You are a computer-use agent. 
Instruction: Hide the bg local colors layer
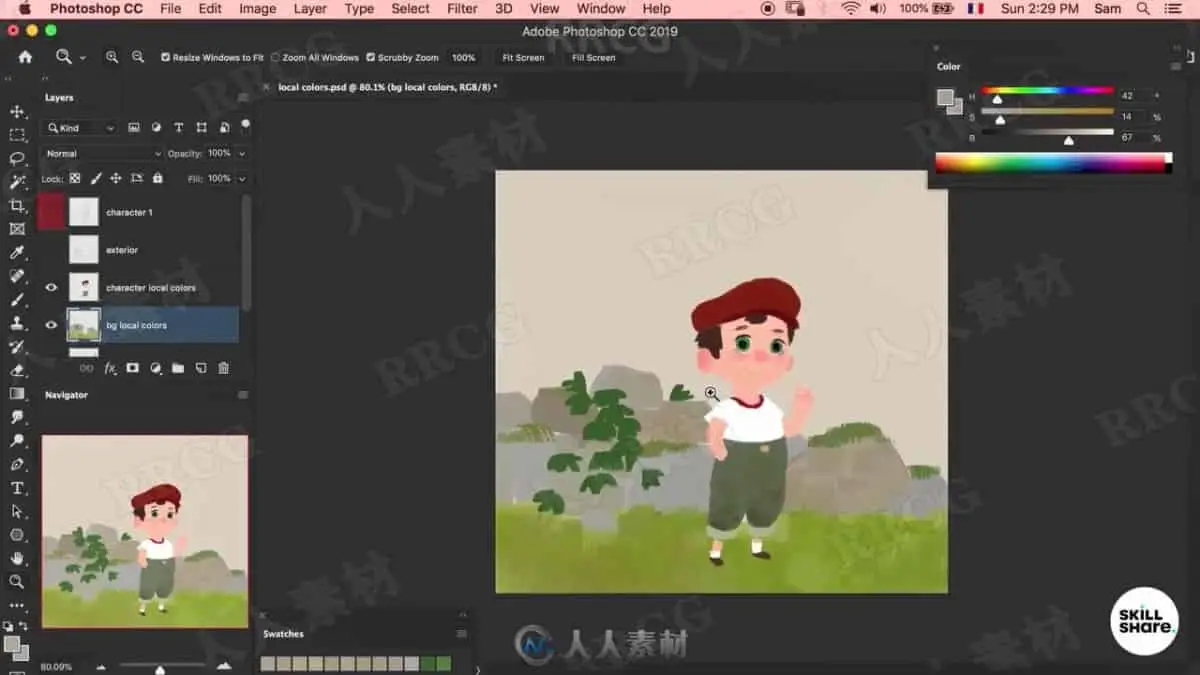coord(51,325)
